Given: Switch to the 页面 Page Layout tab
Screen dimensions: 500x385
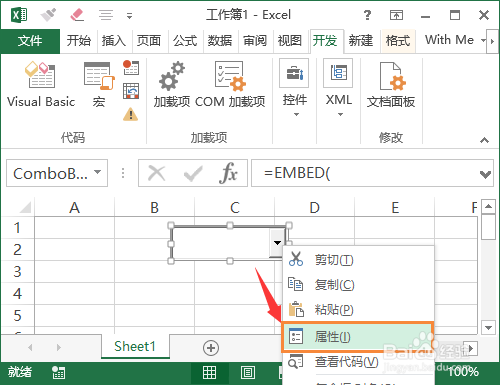Looking at the screenshot, I should click(149, 41).
